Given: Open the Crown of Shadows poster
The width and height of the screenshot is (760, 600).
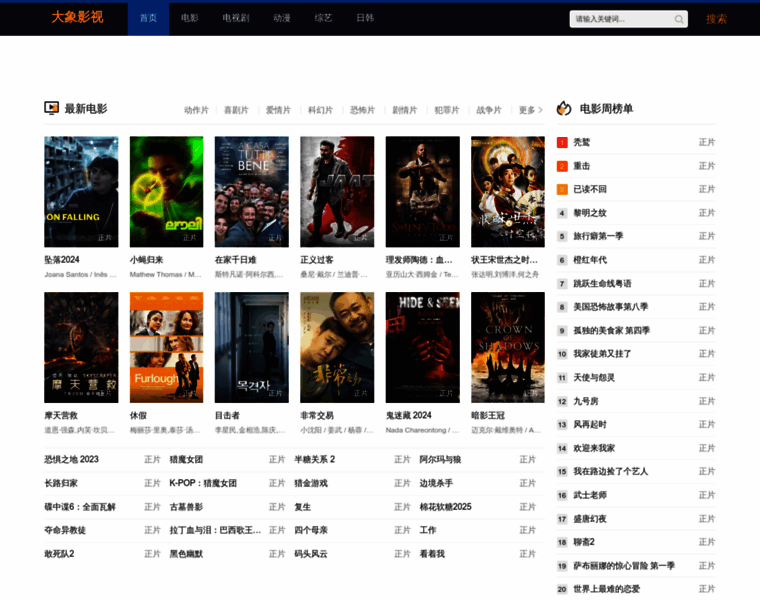Looking at the screenshot, I should point(508,347).
